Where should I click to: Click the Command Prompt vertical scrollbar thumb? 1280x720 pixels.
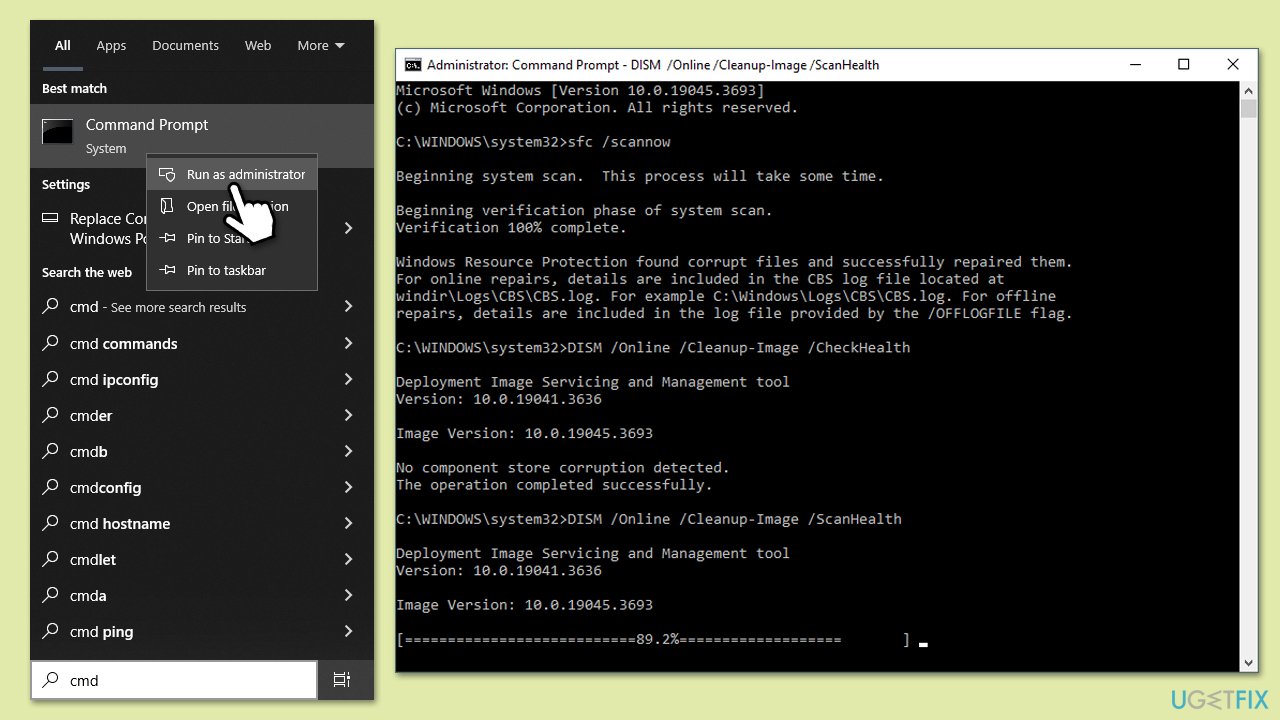(x=1248, y=108)
